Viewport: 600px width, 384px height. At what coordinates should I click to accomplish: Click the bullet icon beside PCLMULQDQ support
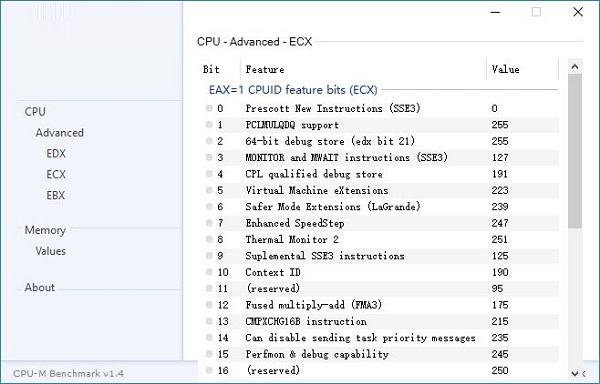click(x=209, y=125)
